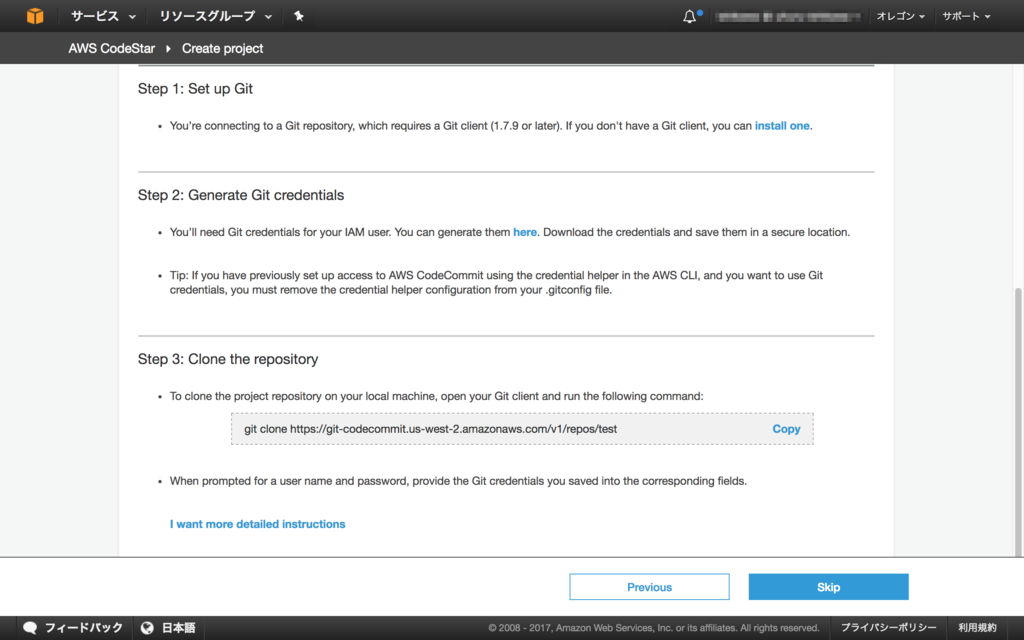
Task: Open the "here" link for Git credentials
Action: pyautogui.click(x=524, y=232)
